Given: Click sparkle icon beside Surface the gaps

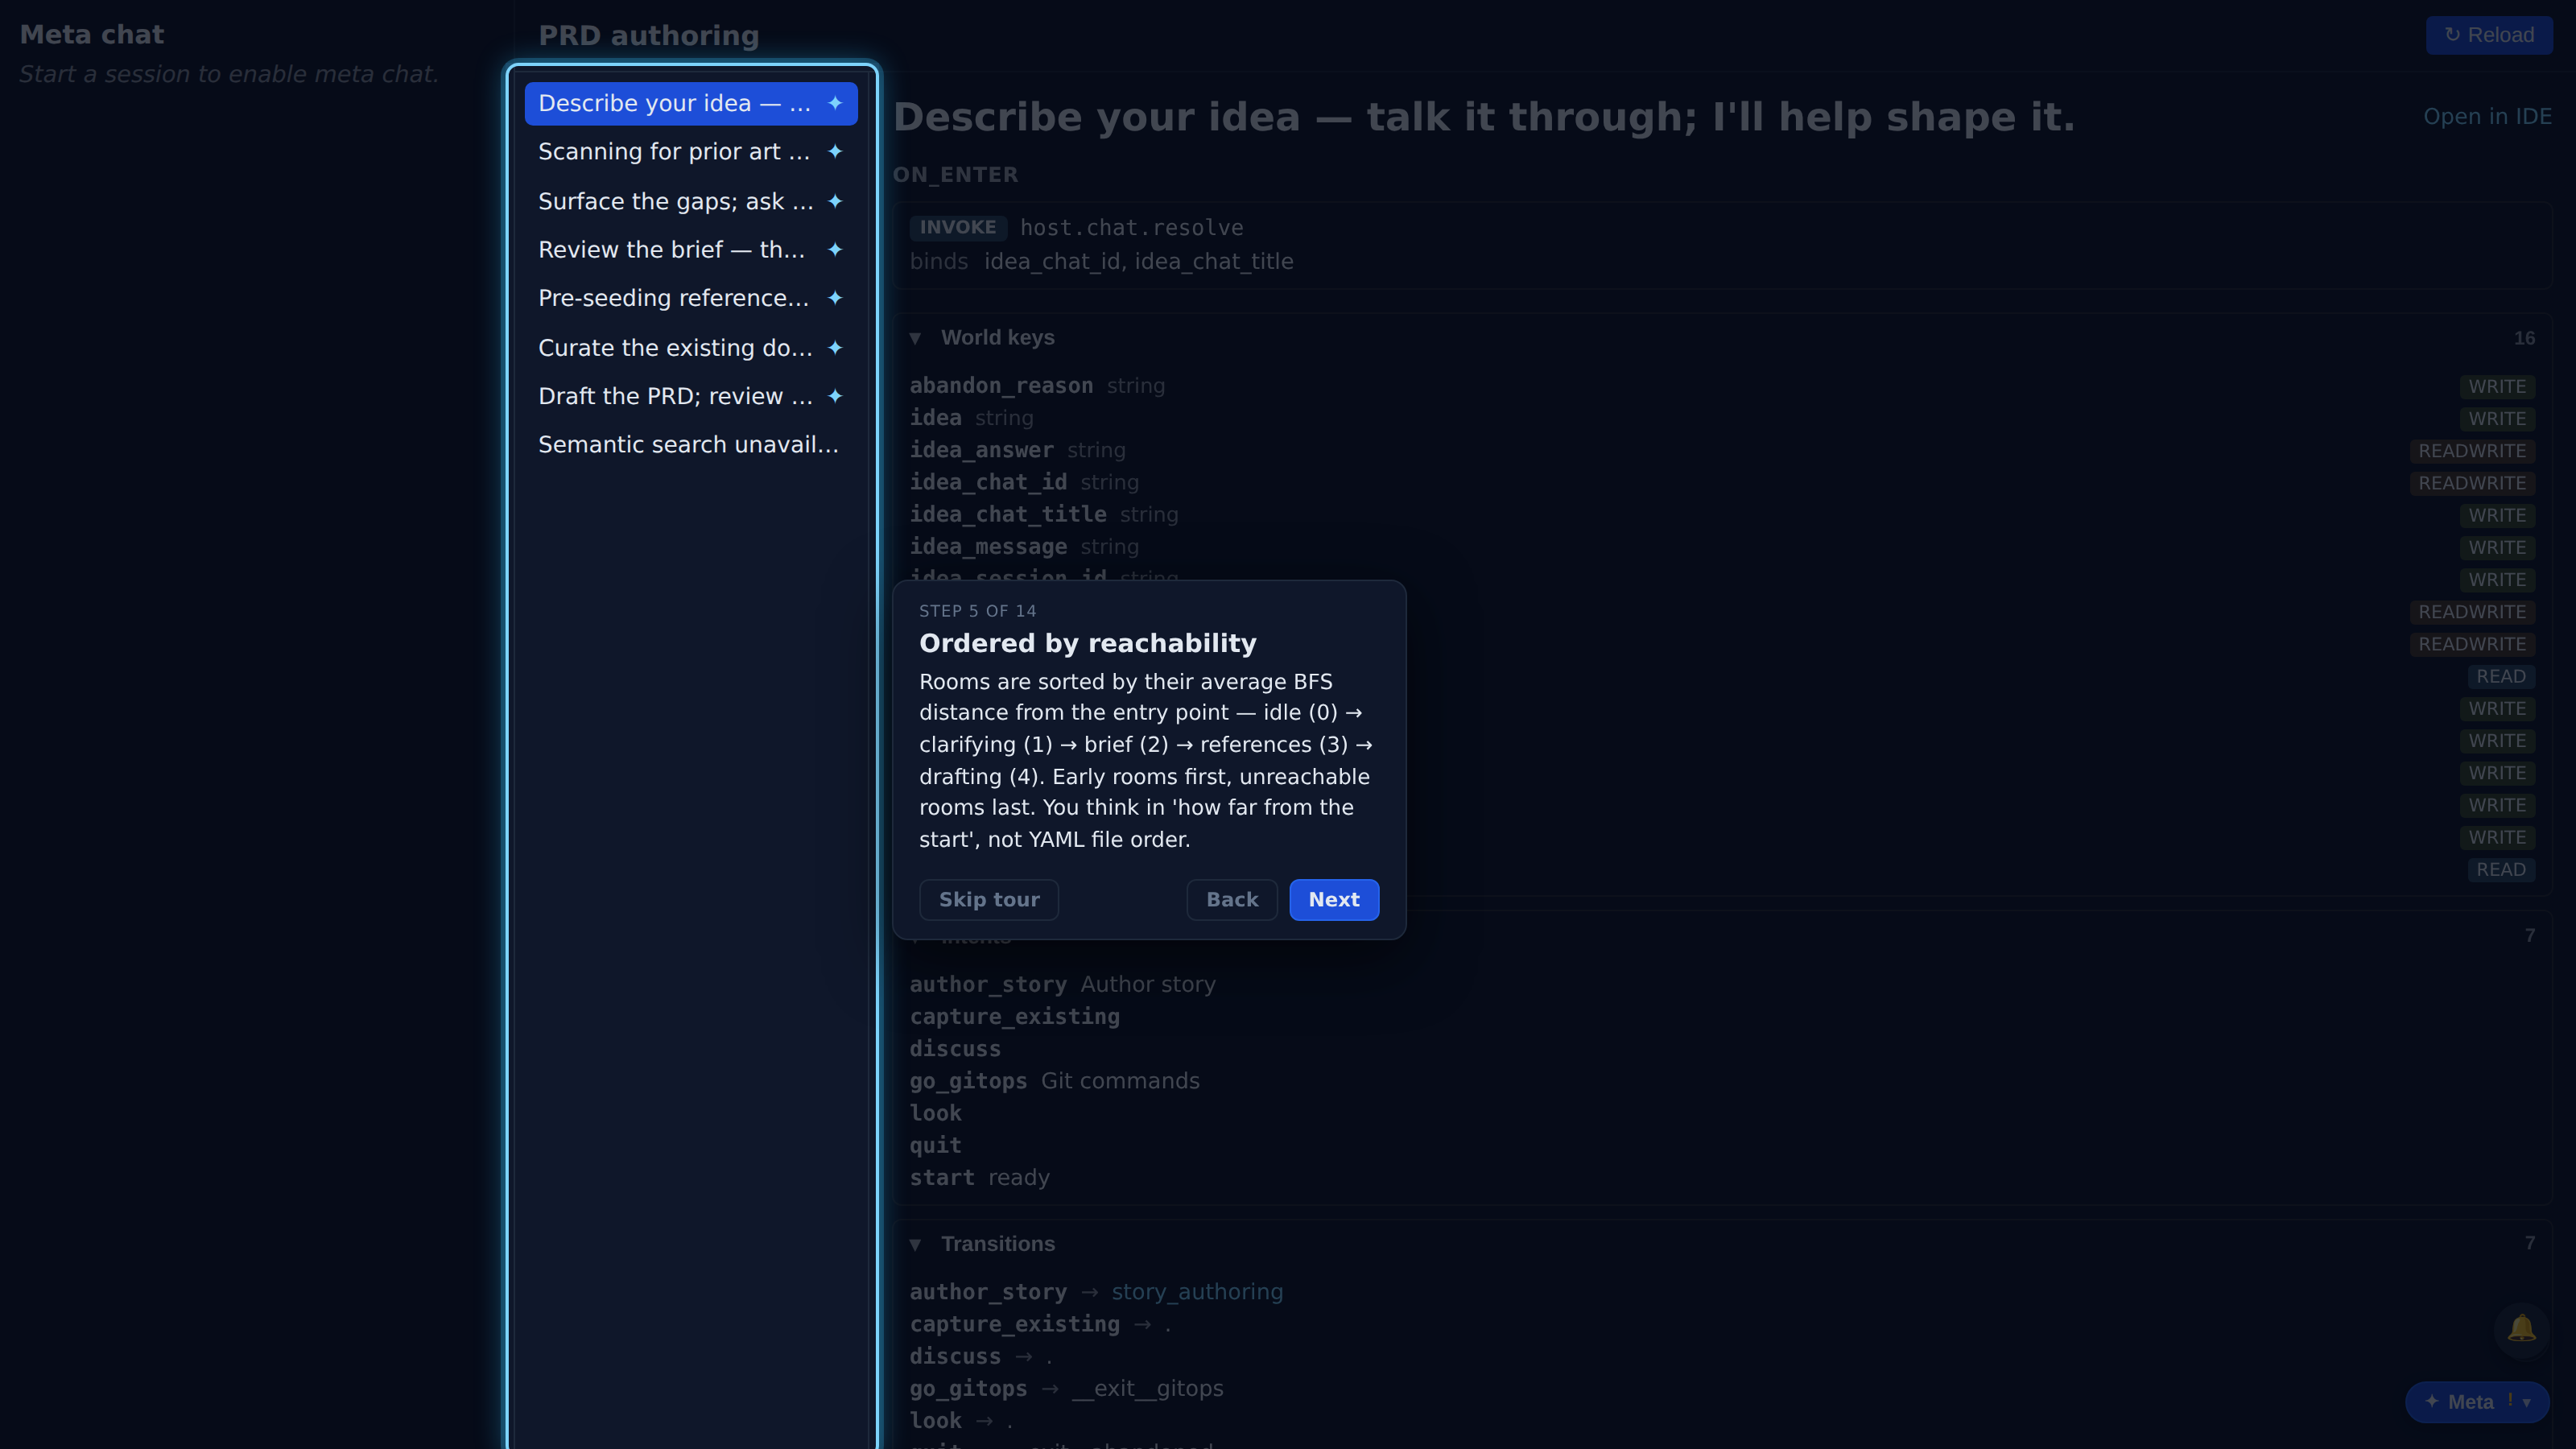Looking at the screenshot, I should tap(835, 201).
